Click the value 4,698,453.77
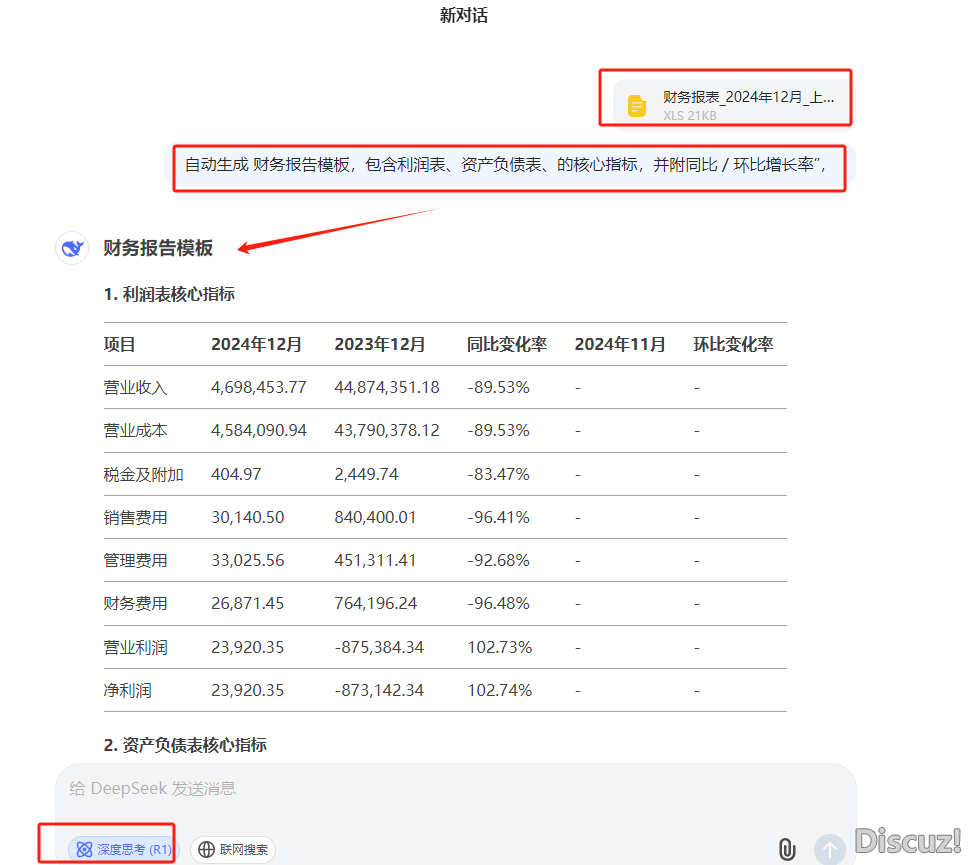The height and width of the screenshot is (865, 978). tap(259, 387)
